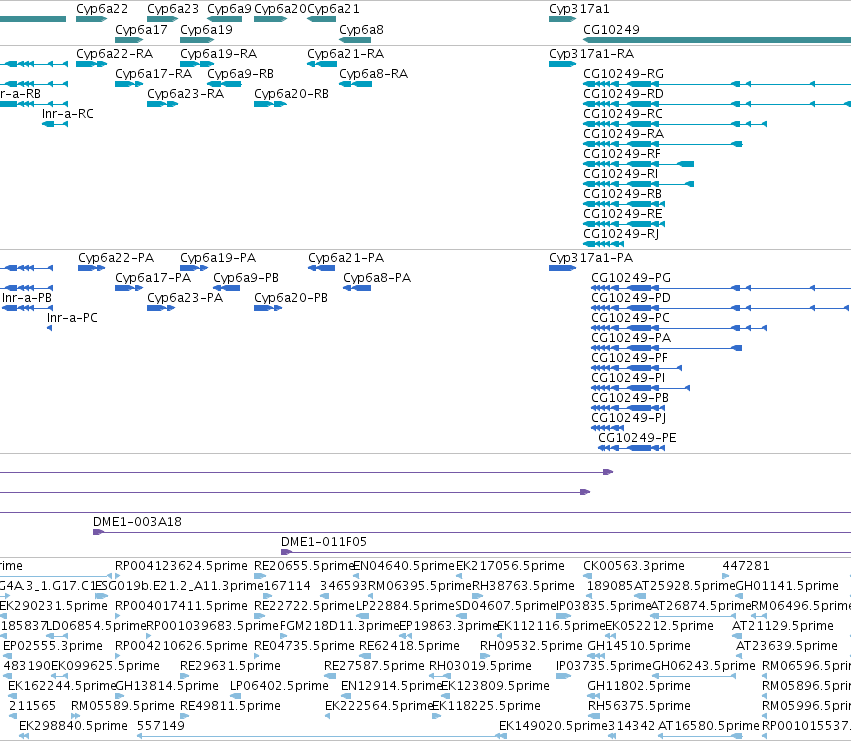Viewport: 851px width, 741px height.
Task: Click EST RP004123624.5prime label
Action: click(x=181, y=566)
